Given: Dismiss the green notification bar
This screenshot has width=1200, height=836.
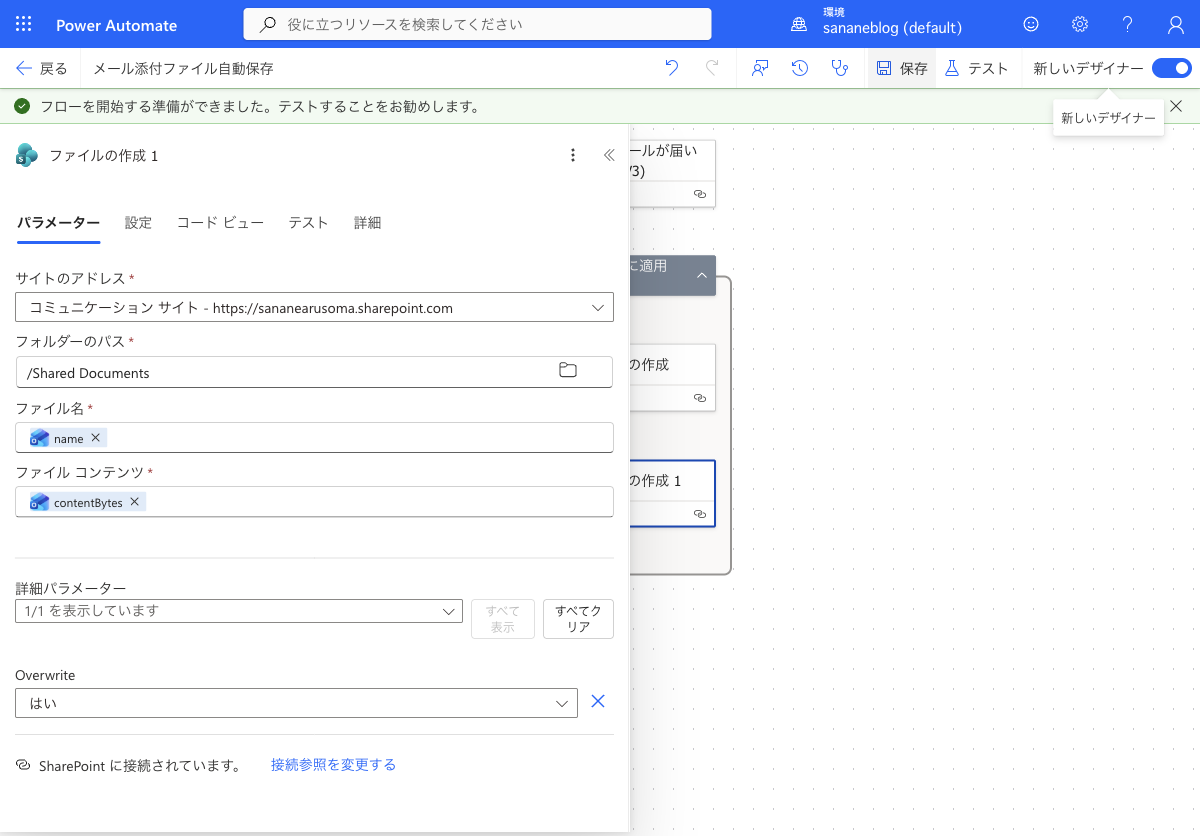Looking at the screenshot, I should point(1176,105).
